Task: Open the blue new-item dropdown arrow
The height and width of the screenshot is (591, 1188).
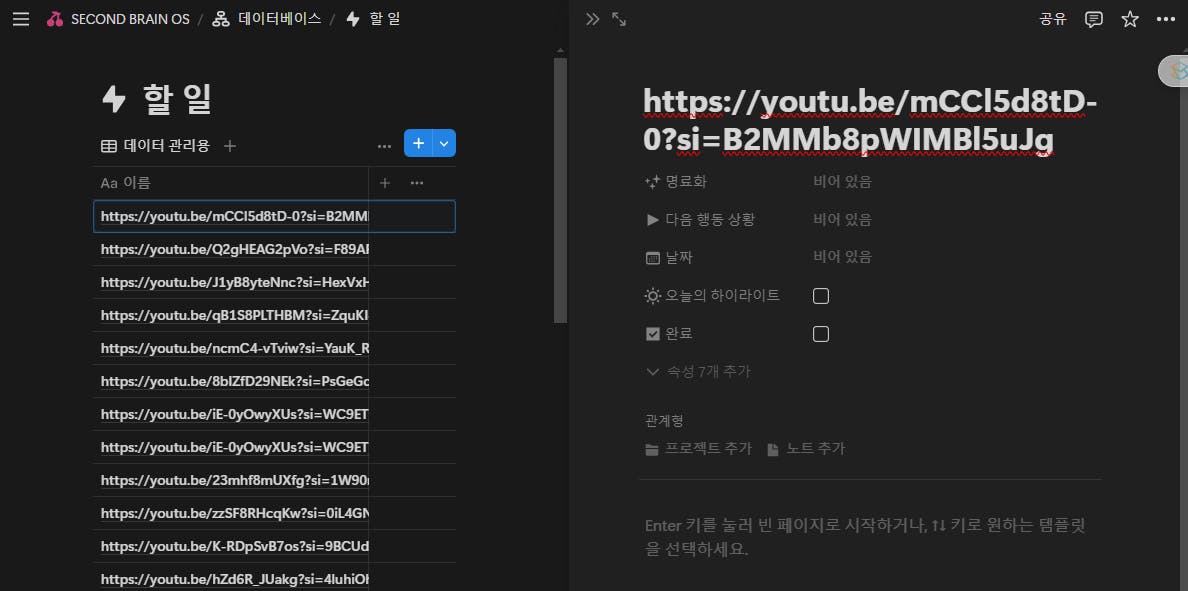Action: coord(445,143)
